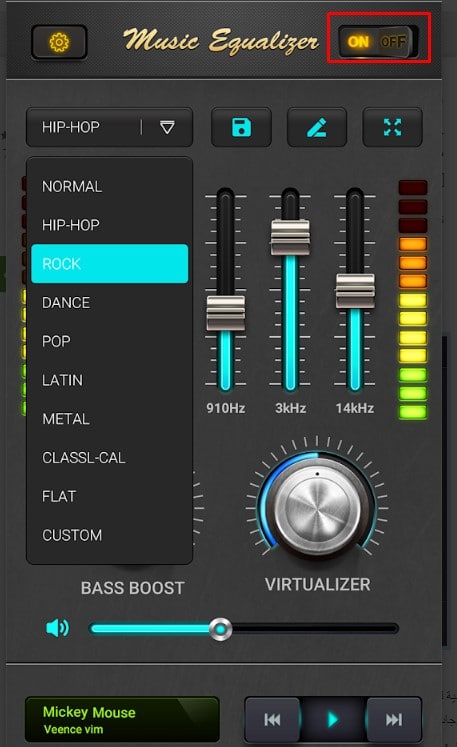Toggle the equalizer ON/OFF switch

click(x=378, y=42)
